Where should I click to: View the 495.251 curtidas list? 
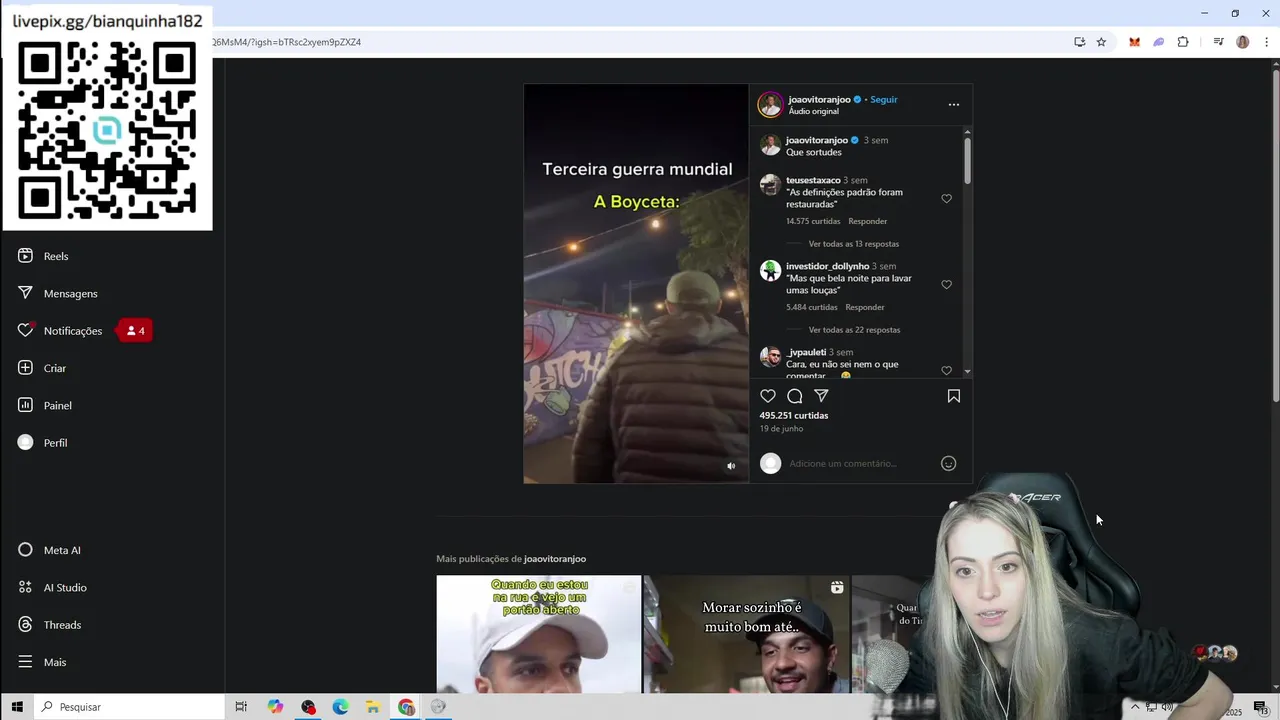click(x=794, y=415)
